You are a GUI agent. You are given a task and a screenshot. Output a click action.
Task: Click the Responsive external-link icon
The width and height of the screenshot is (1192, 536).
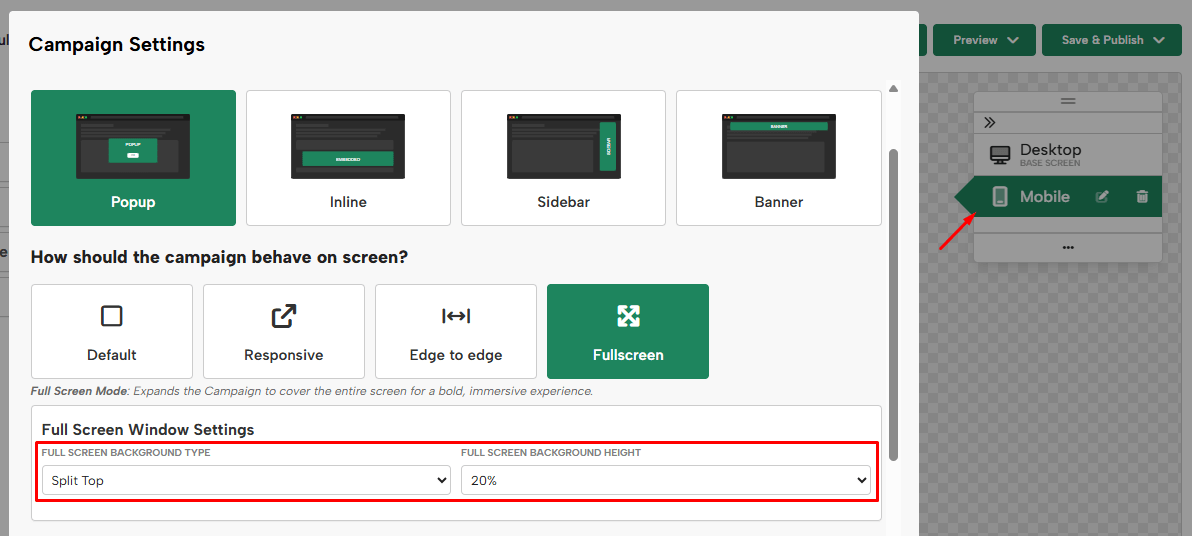pyautogui.click(x=284, y=316)
